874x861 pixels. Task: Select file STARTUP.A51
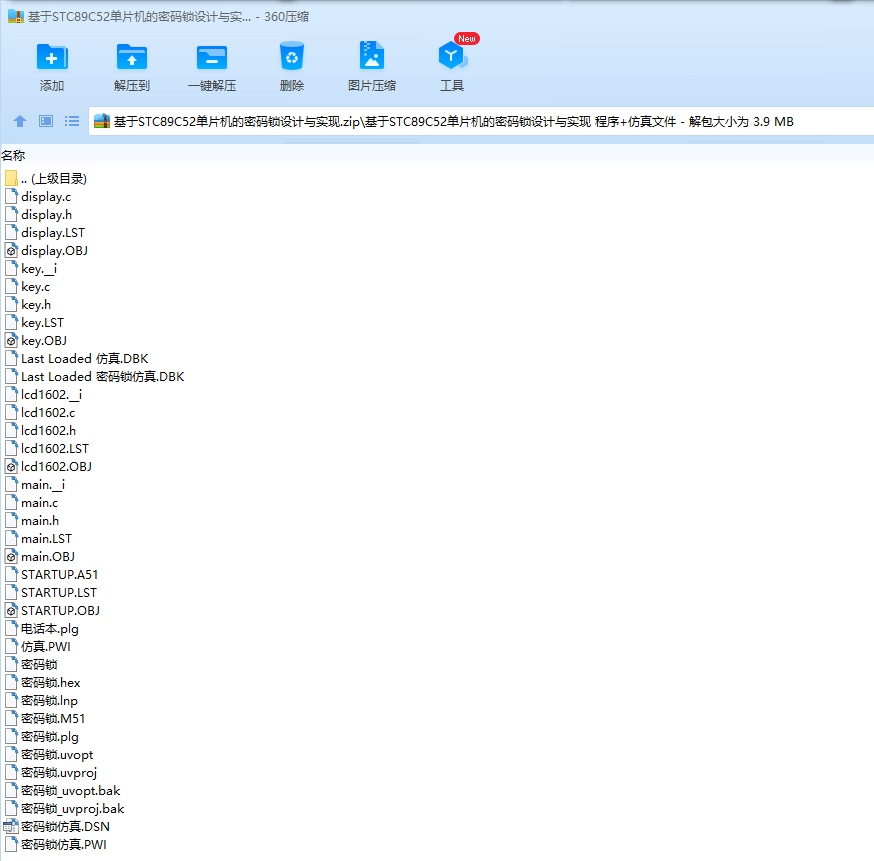coord(60,575)
